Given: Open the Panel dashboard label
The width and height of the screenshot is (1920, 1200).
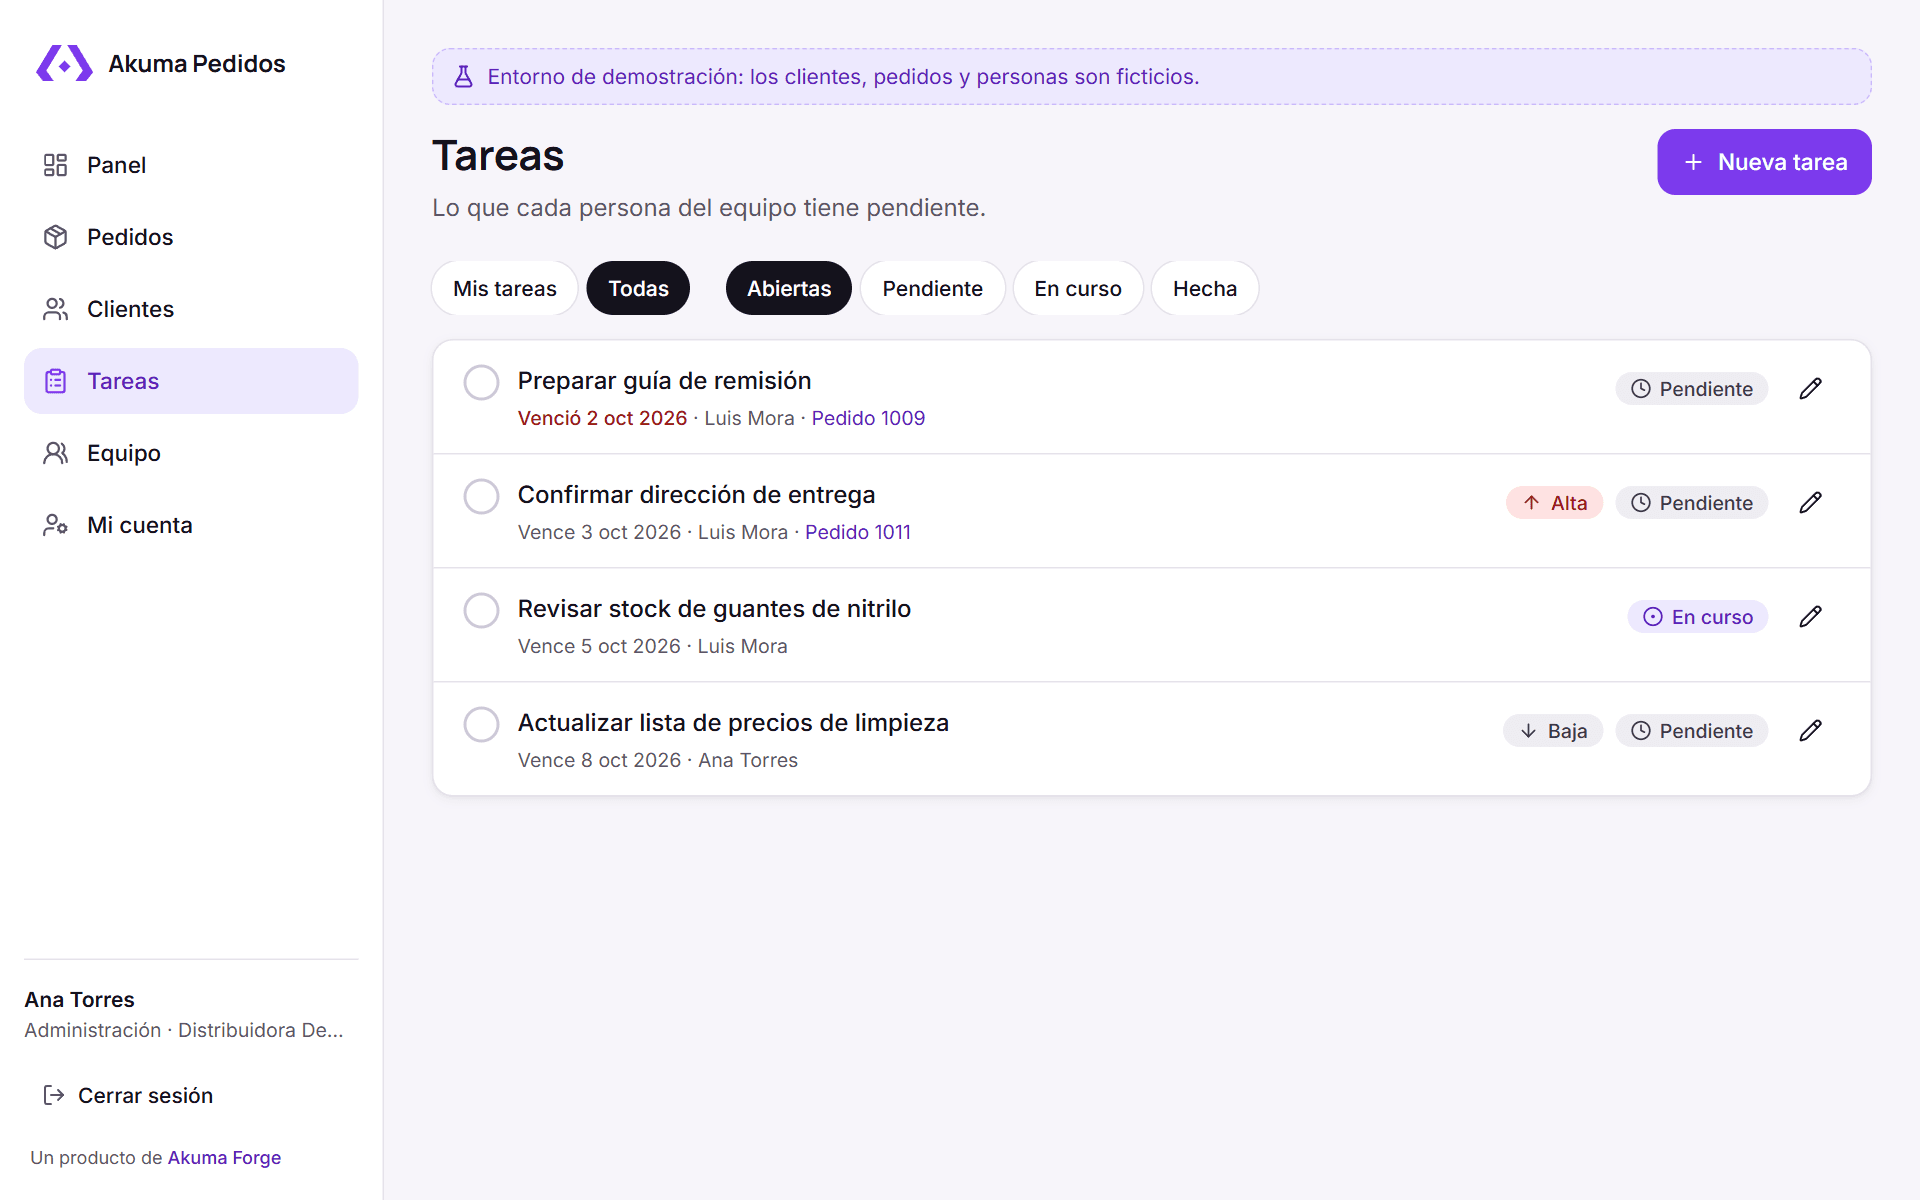Looking at the screenshot, I should 116,165.
